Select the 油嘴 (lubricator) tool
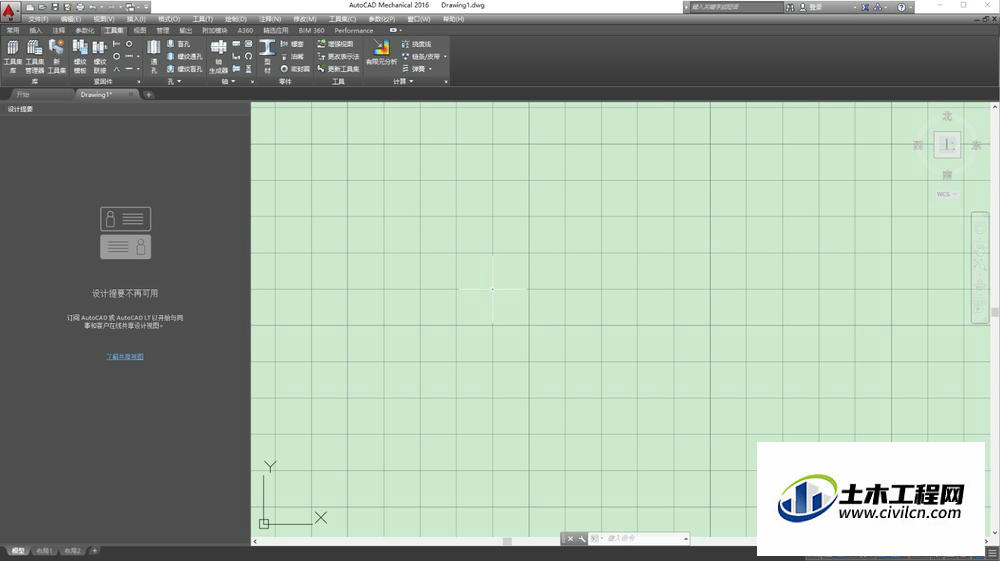The image size is (1000, 561). coord(292,56)
